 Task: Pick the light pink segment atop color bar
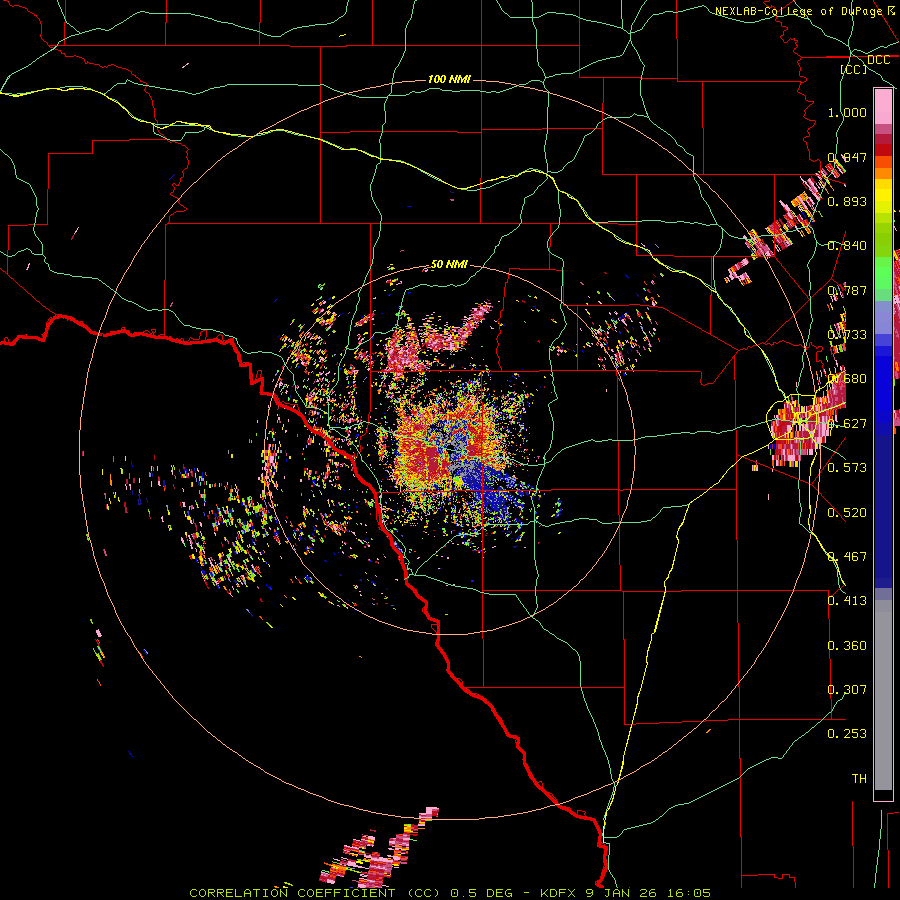[883, 107]
